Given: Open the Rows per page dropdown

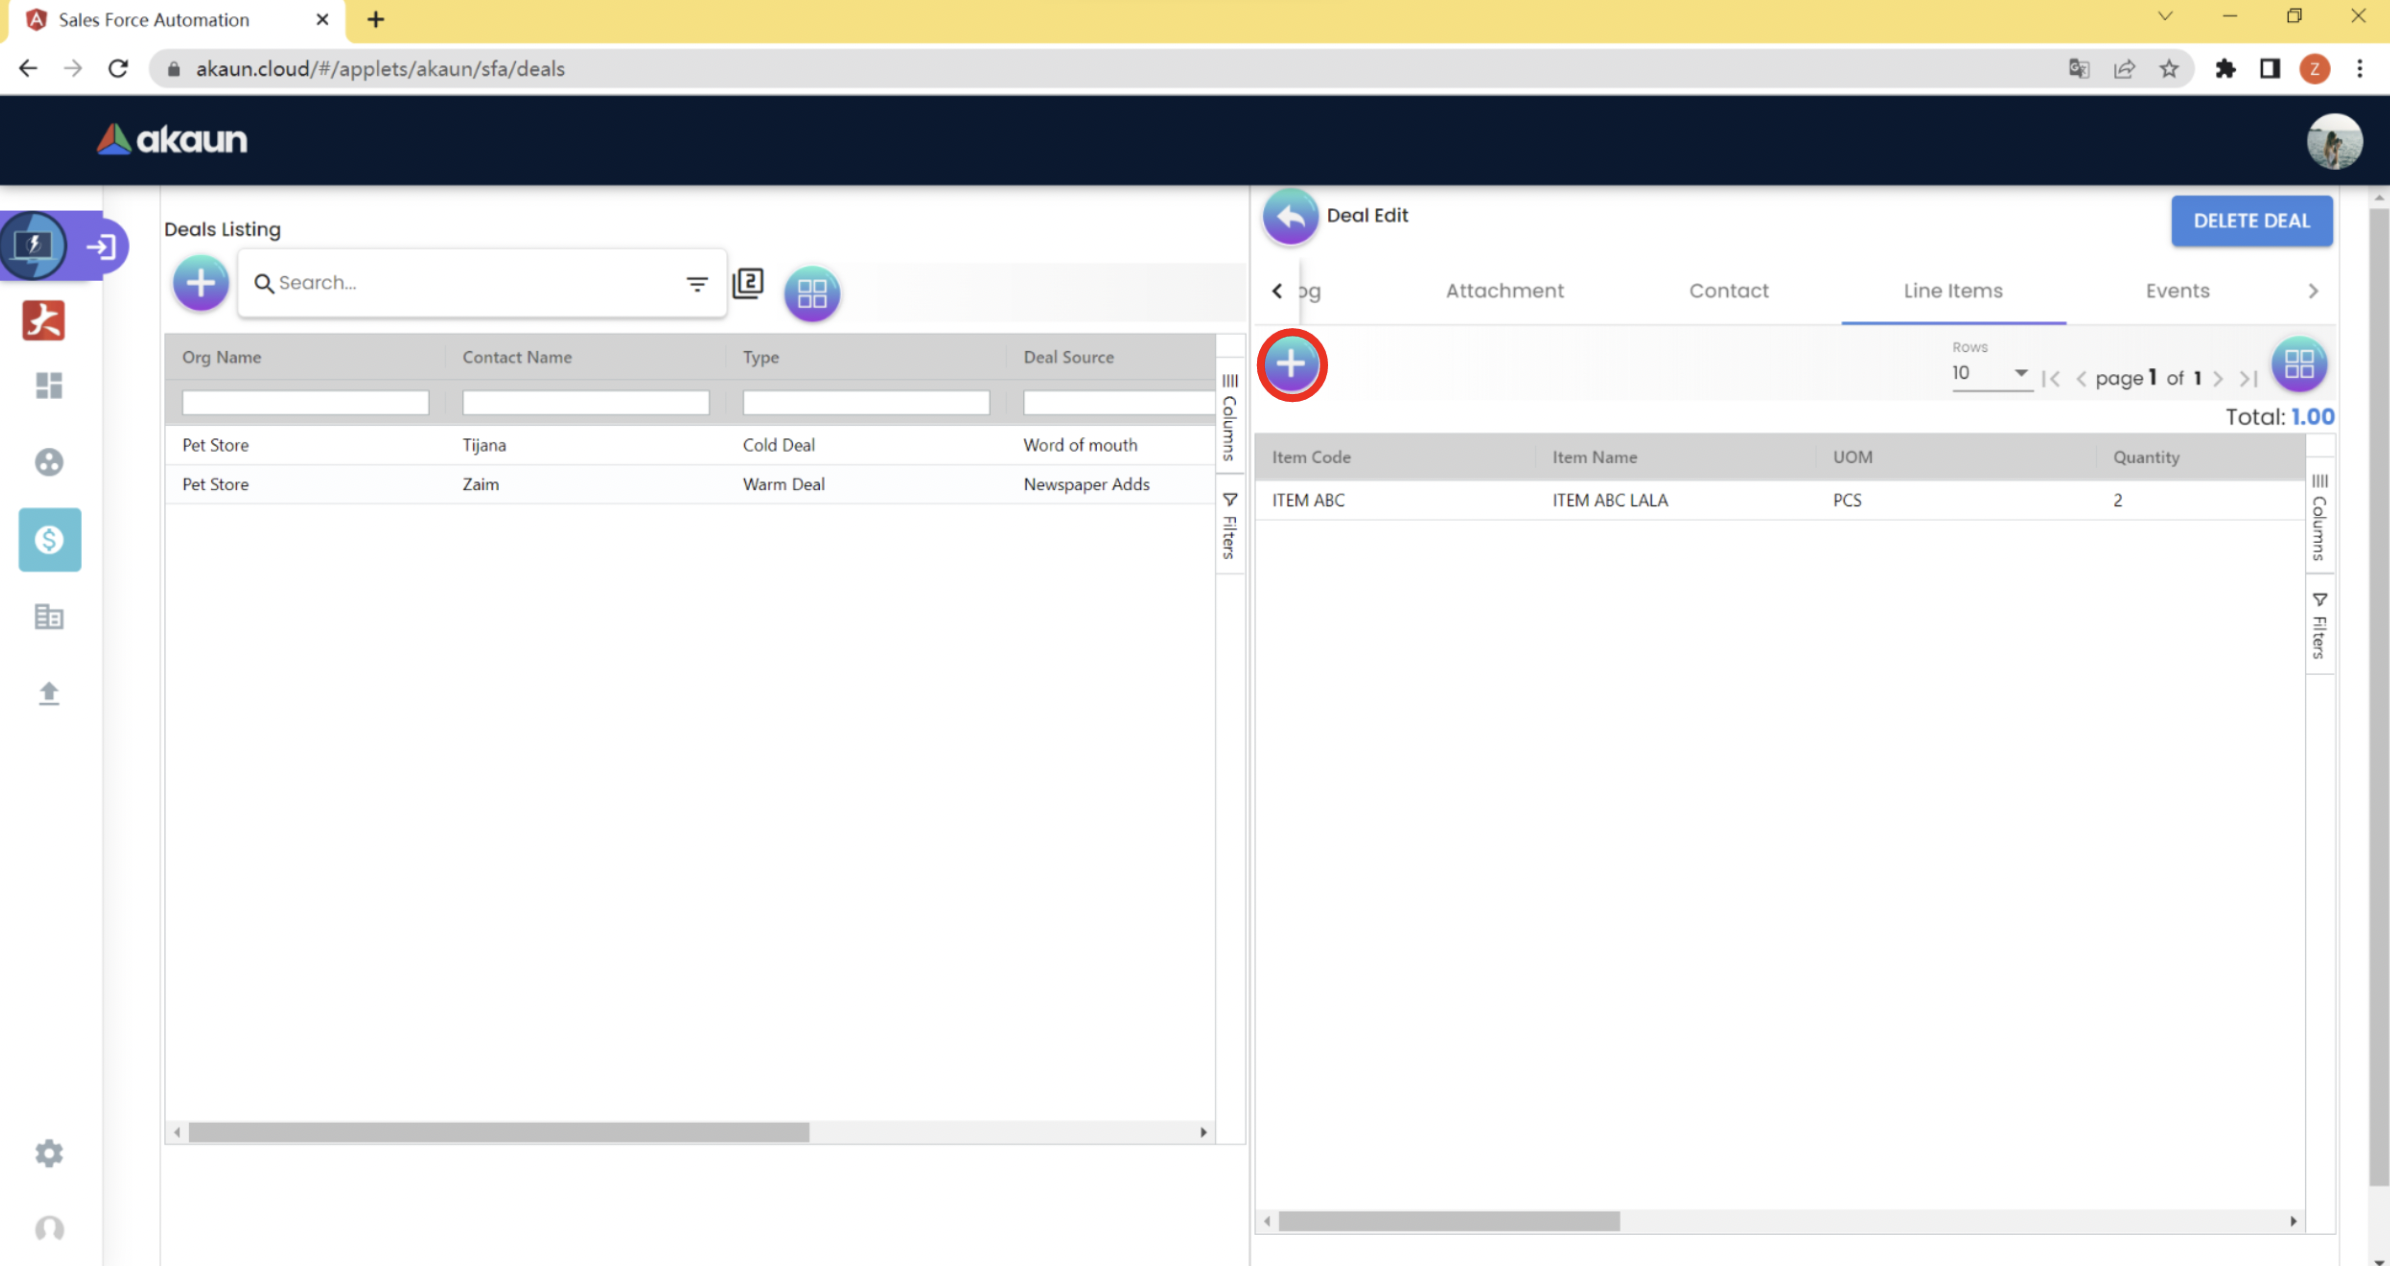Looking at the screenshot, I should click(x=1990, y=373).
